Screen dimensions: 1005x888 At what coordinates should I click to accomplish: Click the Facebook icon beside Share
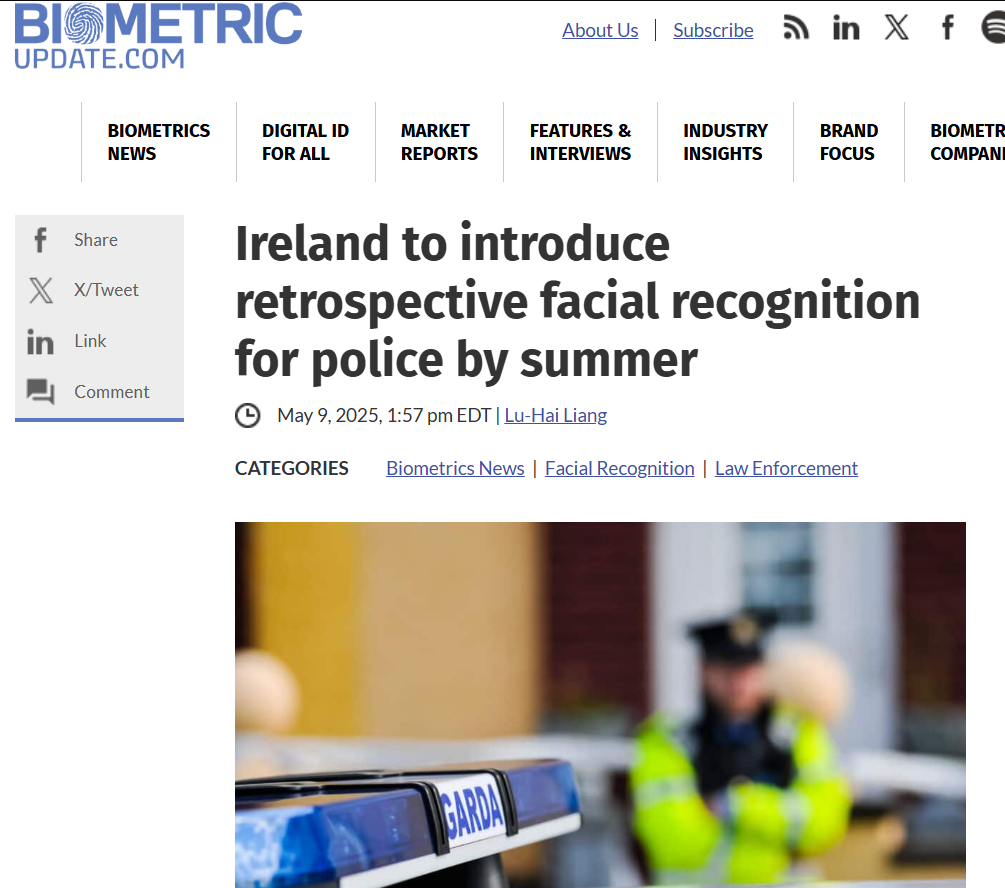40,240
